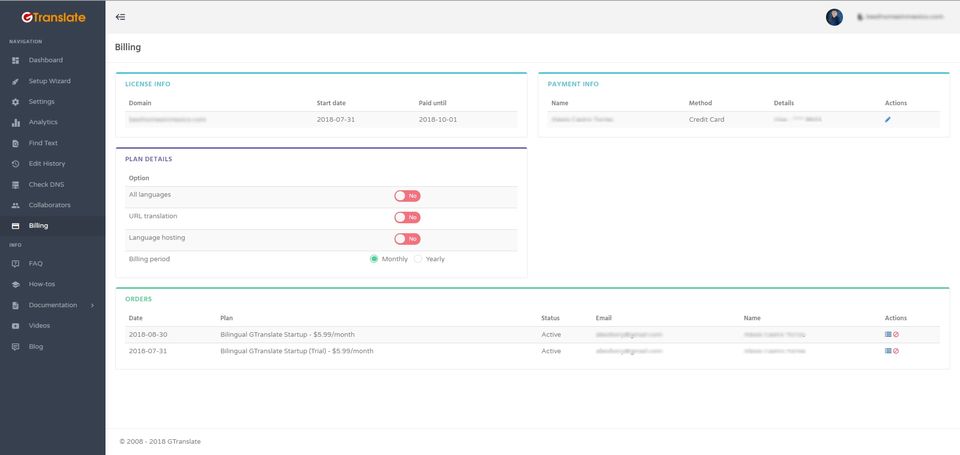
Task: Click the License Info panel heading
Action: point(148,84)
